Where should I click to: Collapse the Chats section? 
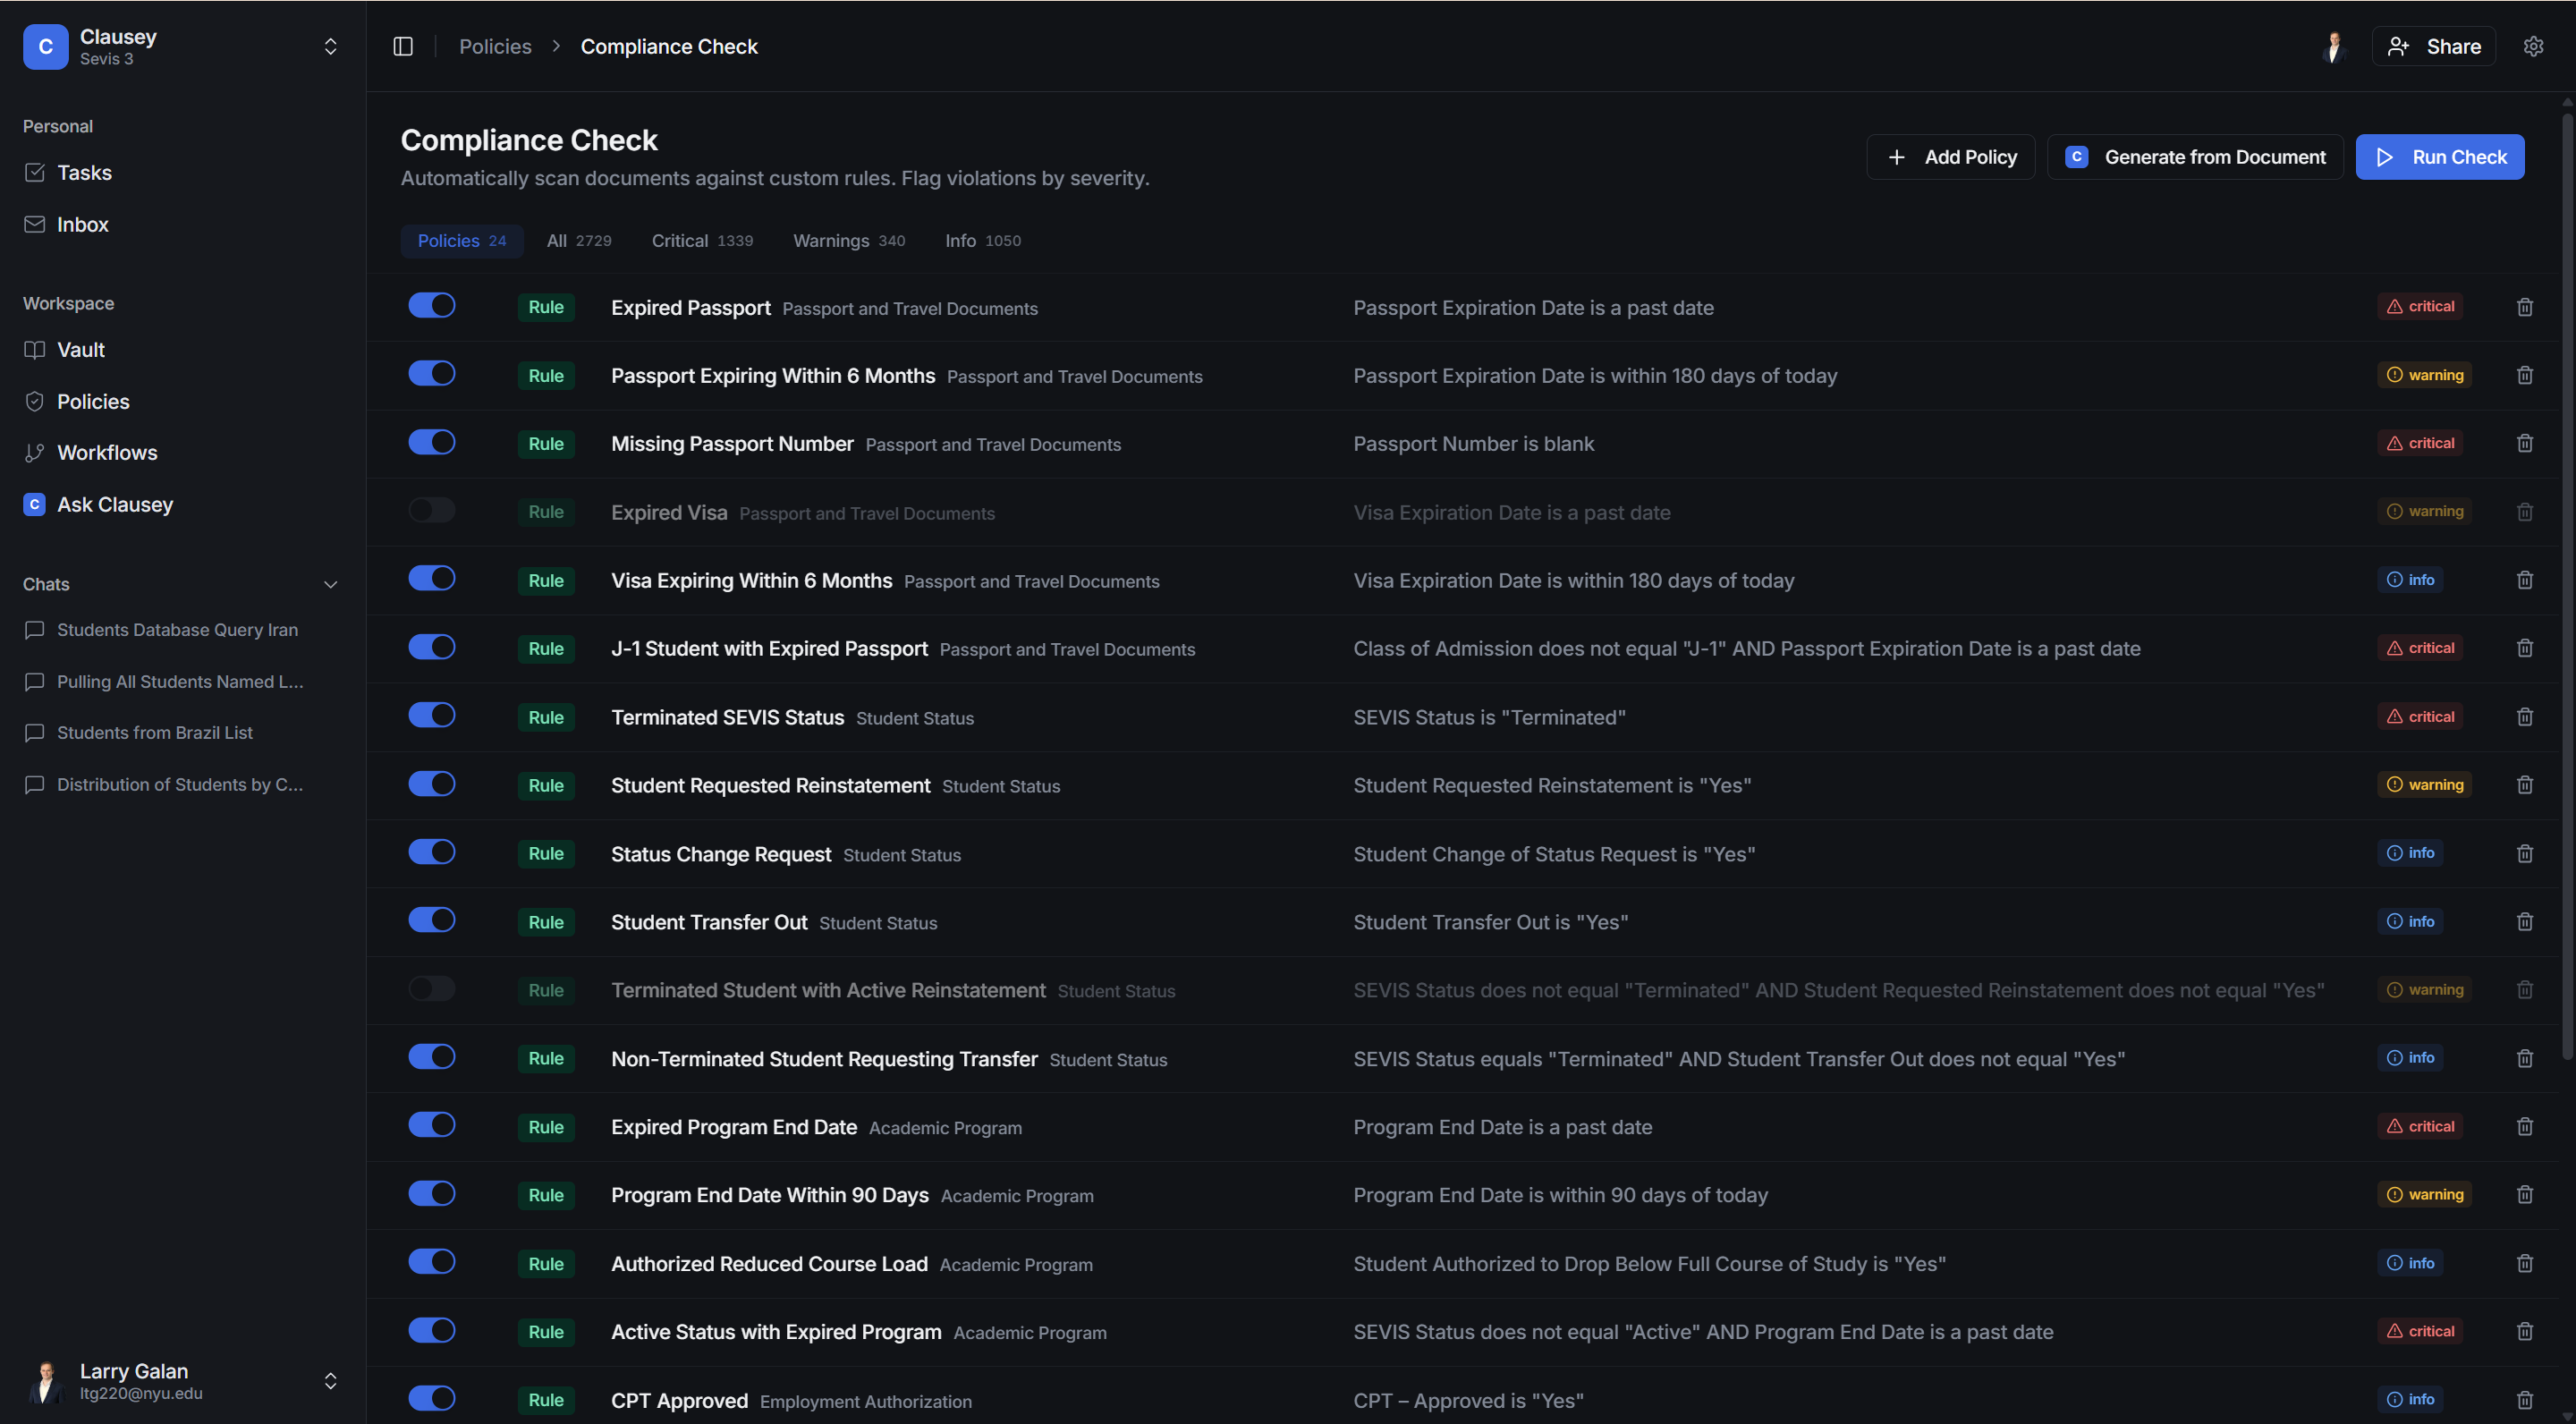click(x=330, y=584)
